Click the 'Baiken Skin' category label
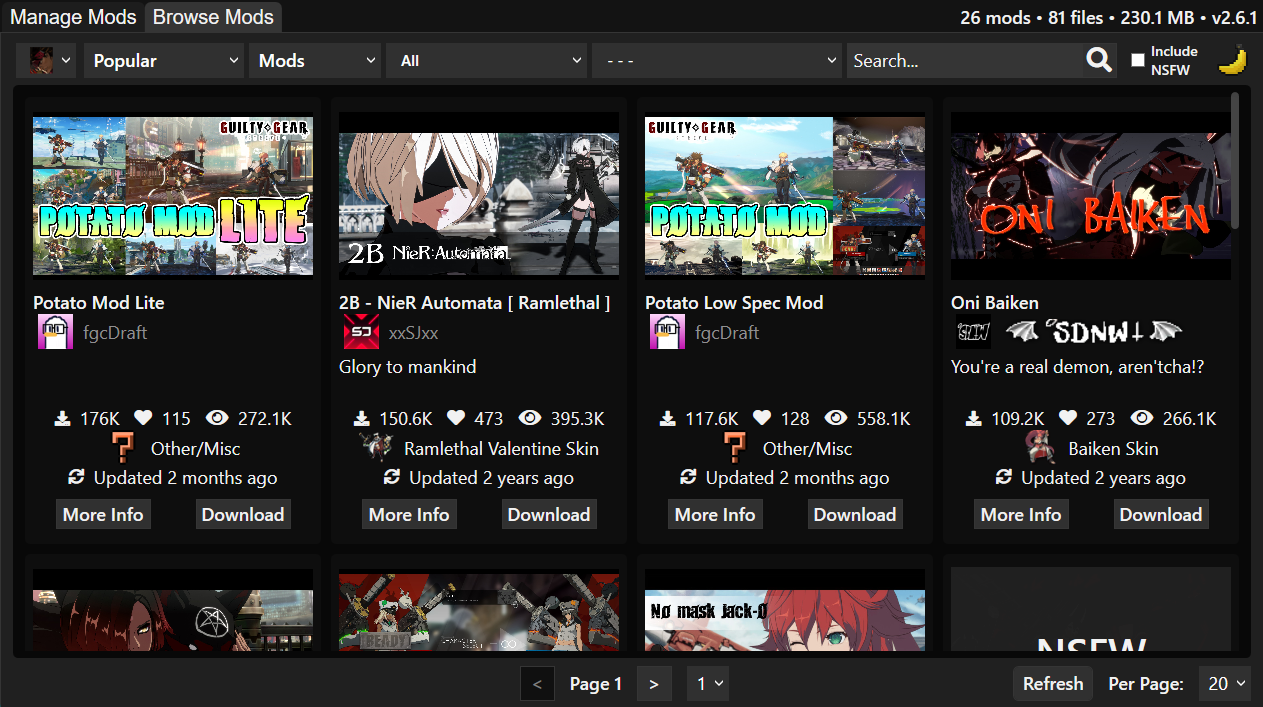This screenshot has width=1263, height=707. click(1113, 449)
